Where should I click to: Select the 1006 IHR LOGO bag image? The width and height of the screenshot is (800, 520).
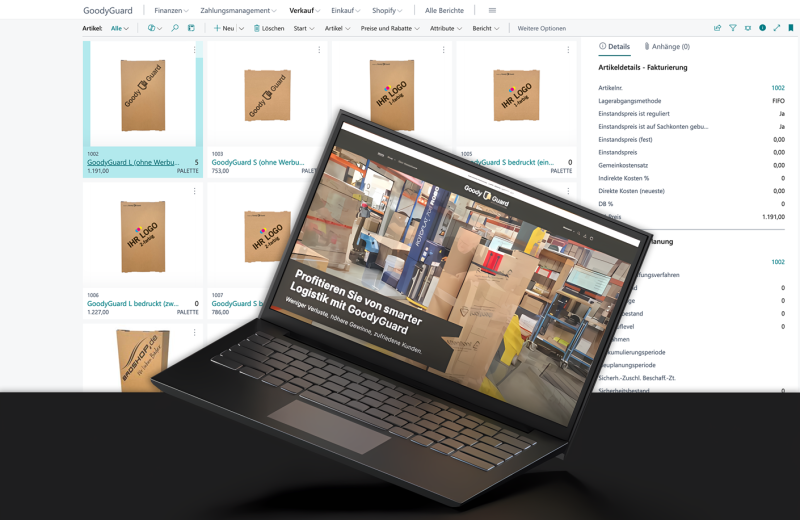coord(143,236)
